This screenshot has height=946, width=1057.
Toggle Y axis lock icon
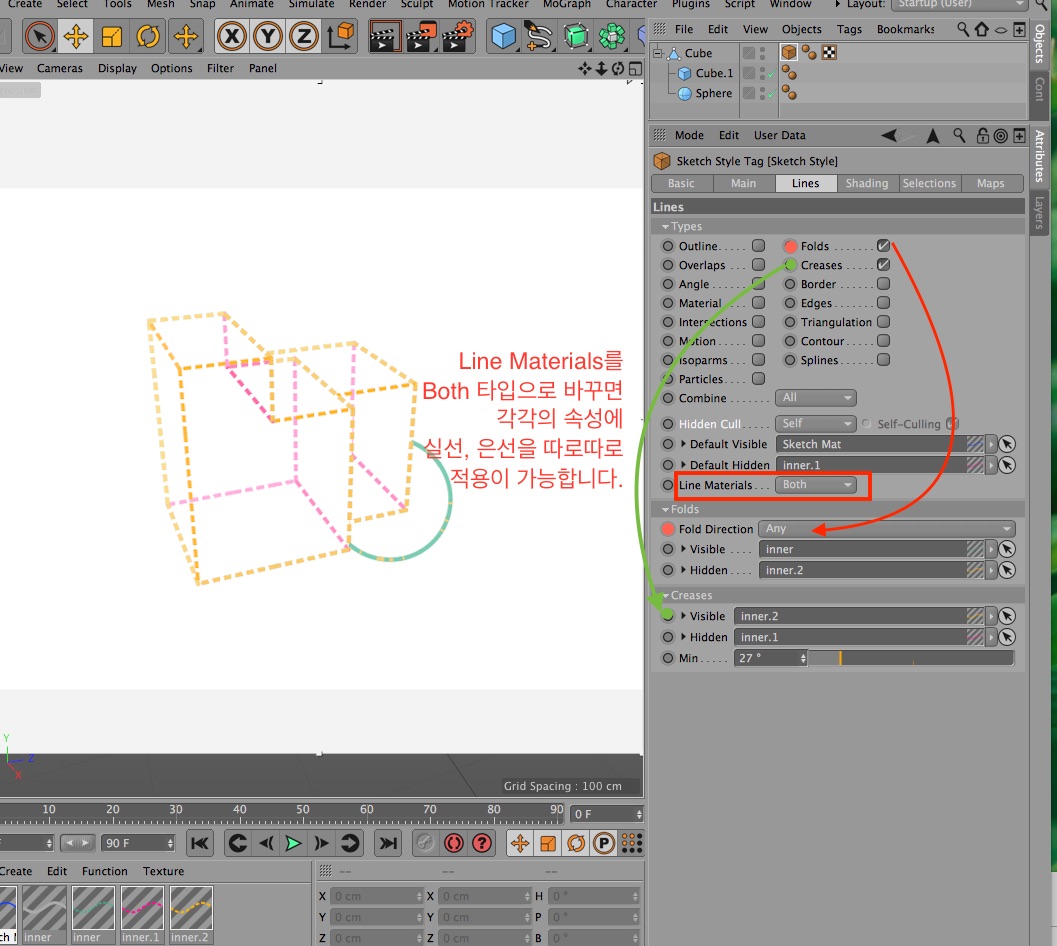[268, 38]
